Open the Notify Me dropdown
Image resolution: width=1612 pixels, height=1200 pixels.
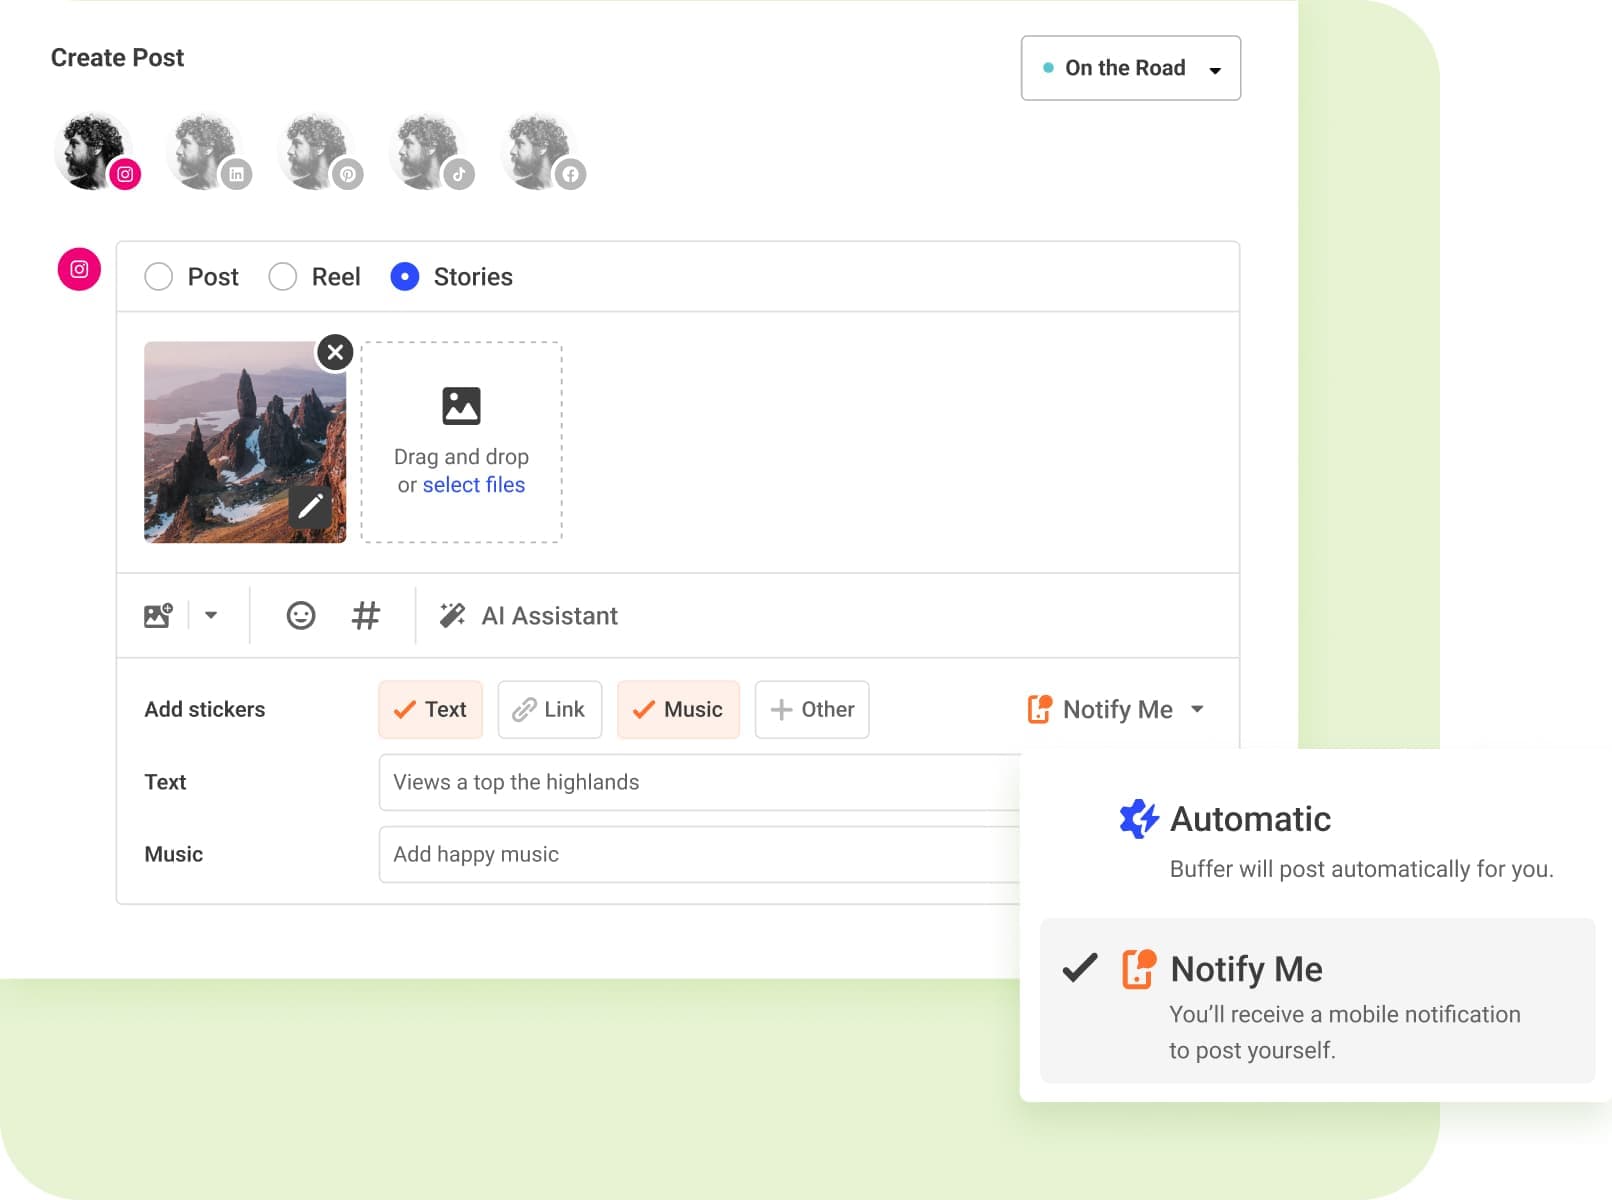[1115, 710]
